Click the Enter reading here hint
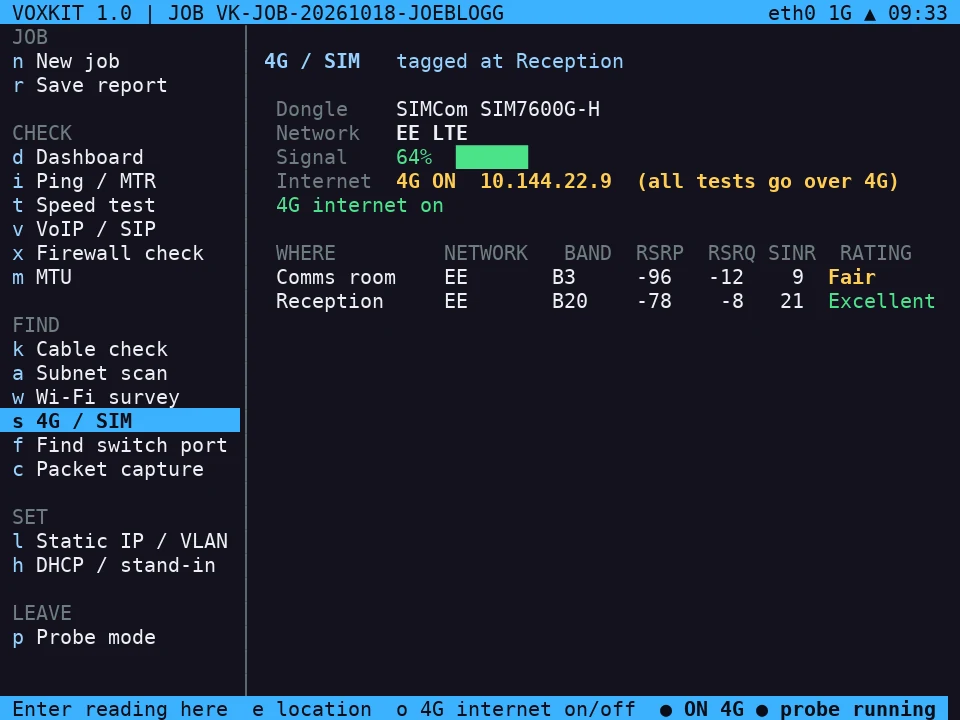 [120, 709]
